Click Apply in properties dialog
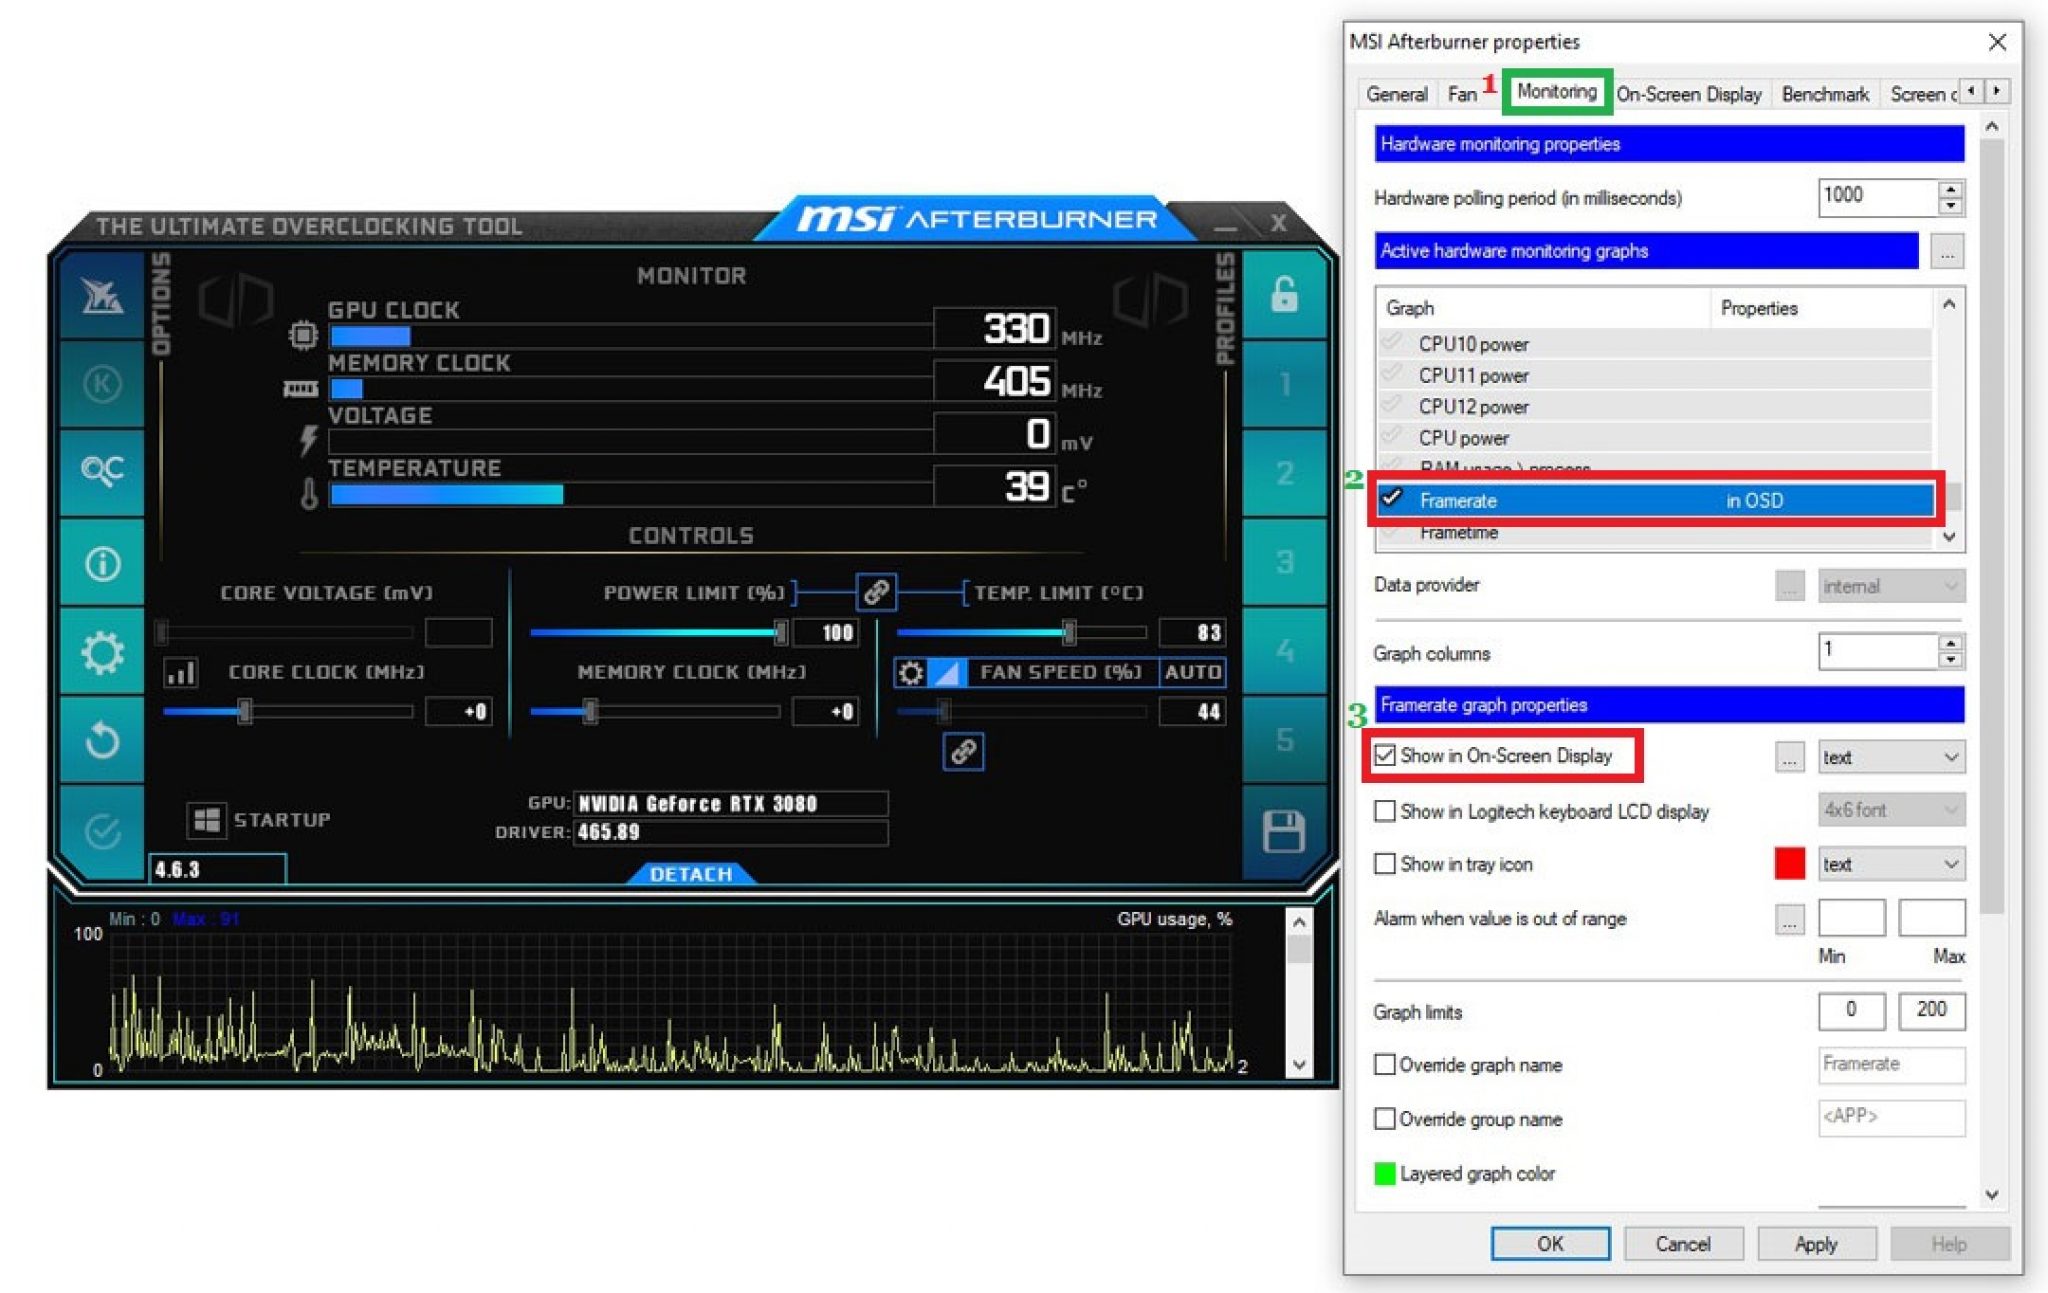Image resolution: width=2048 pixels, height=1293 pixels. (1816, 1244)
